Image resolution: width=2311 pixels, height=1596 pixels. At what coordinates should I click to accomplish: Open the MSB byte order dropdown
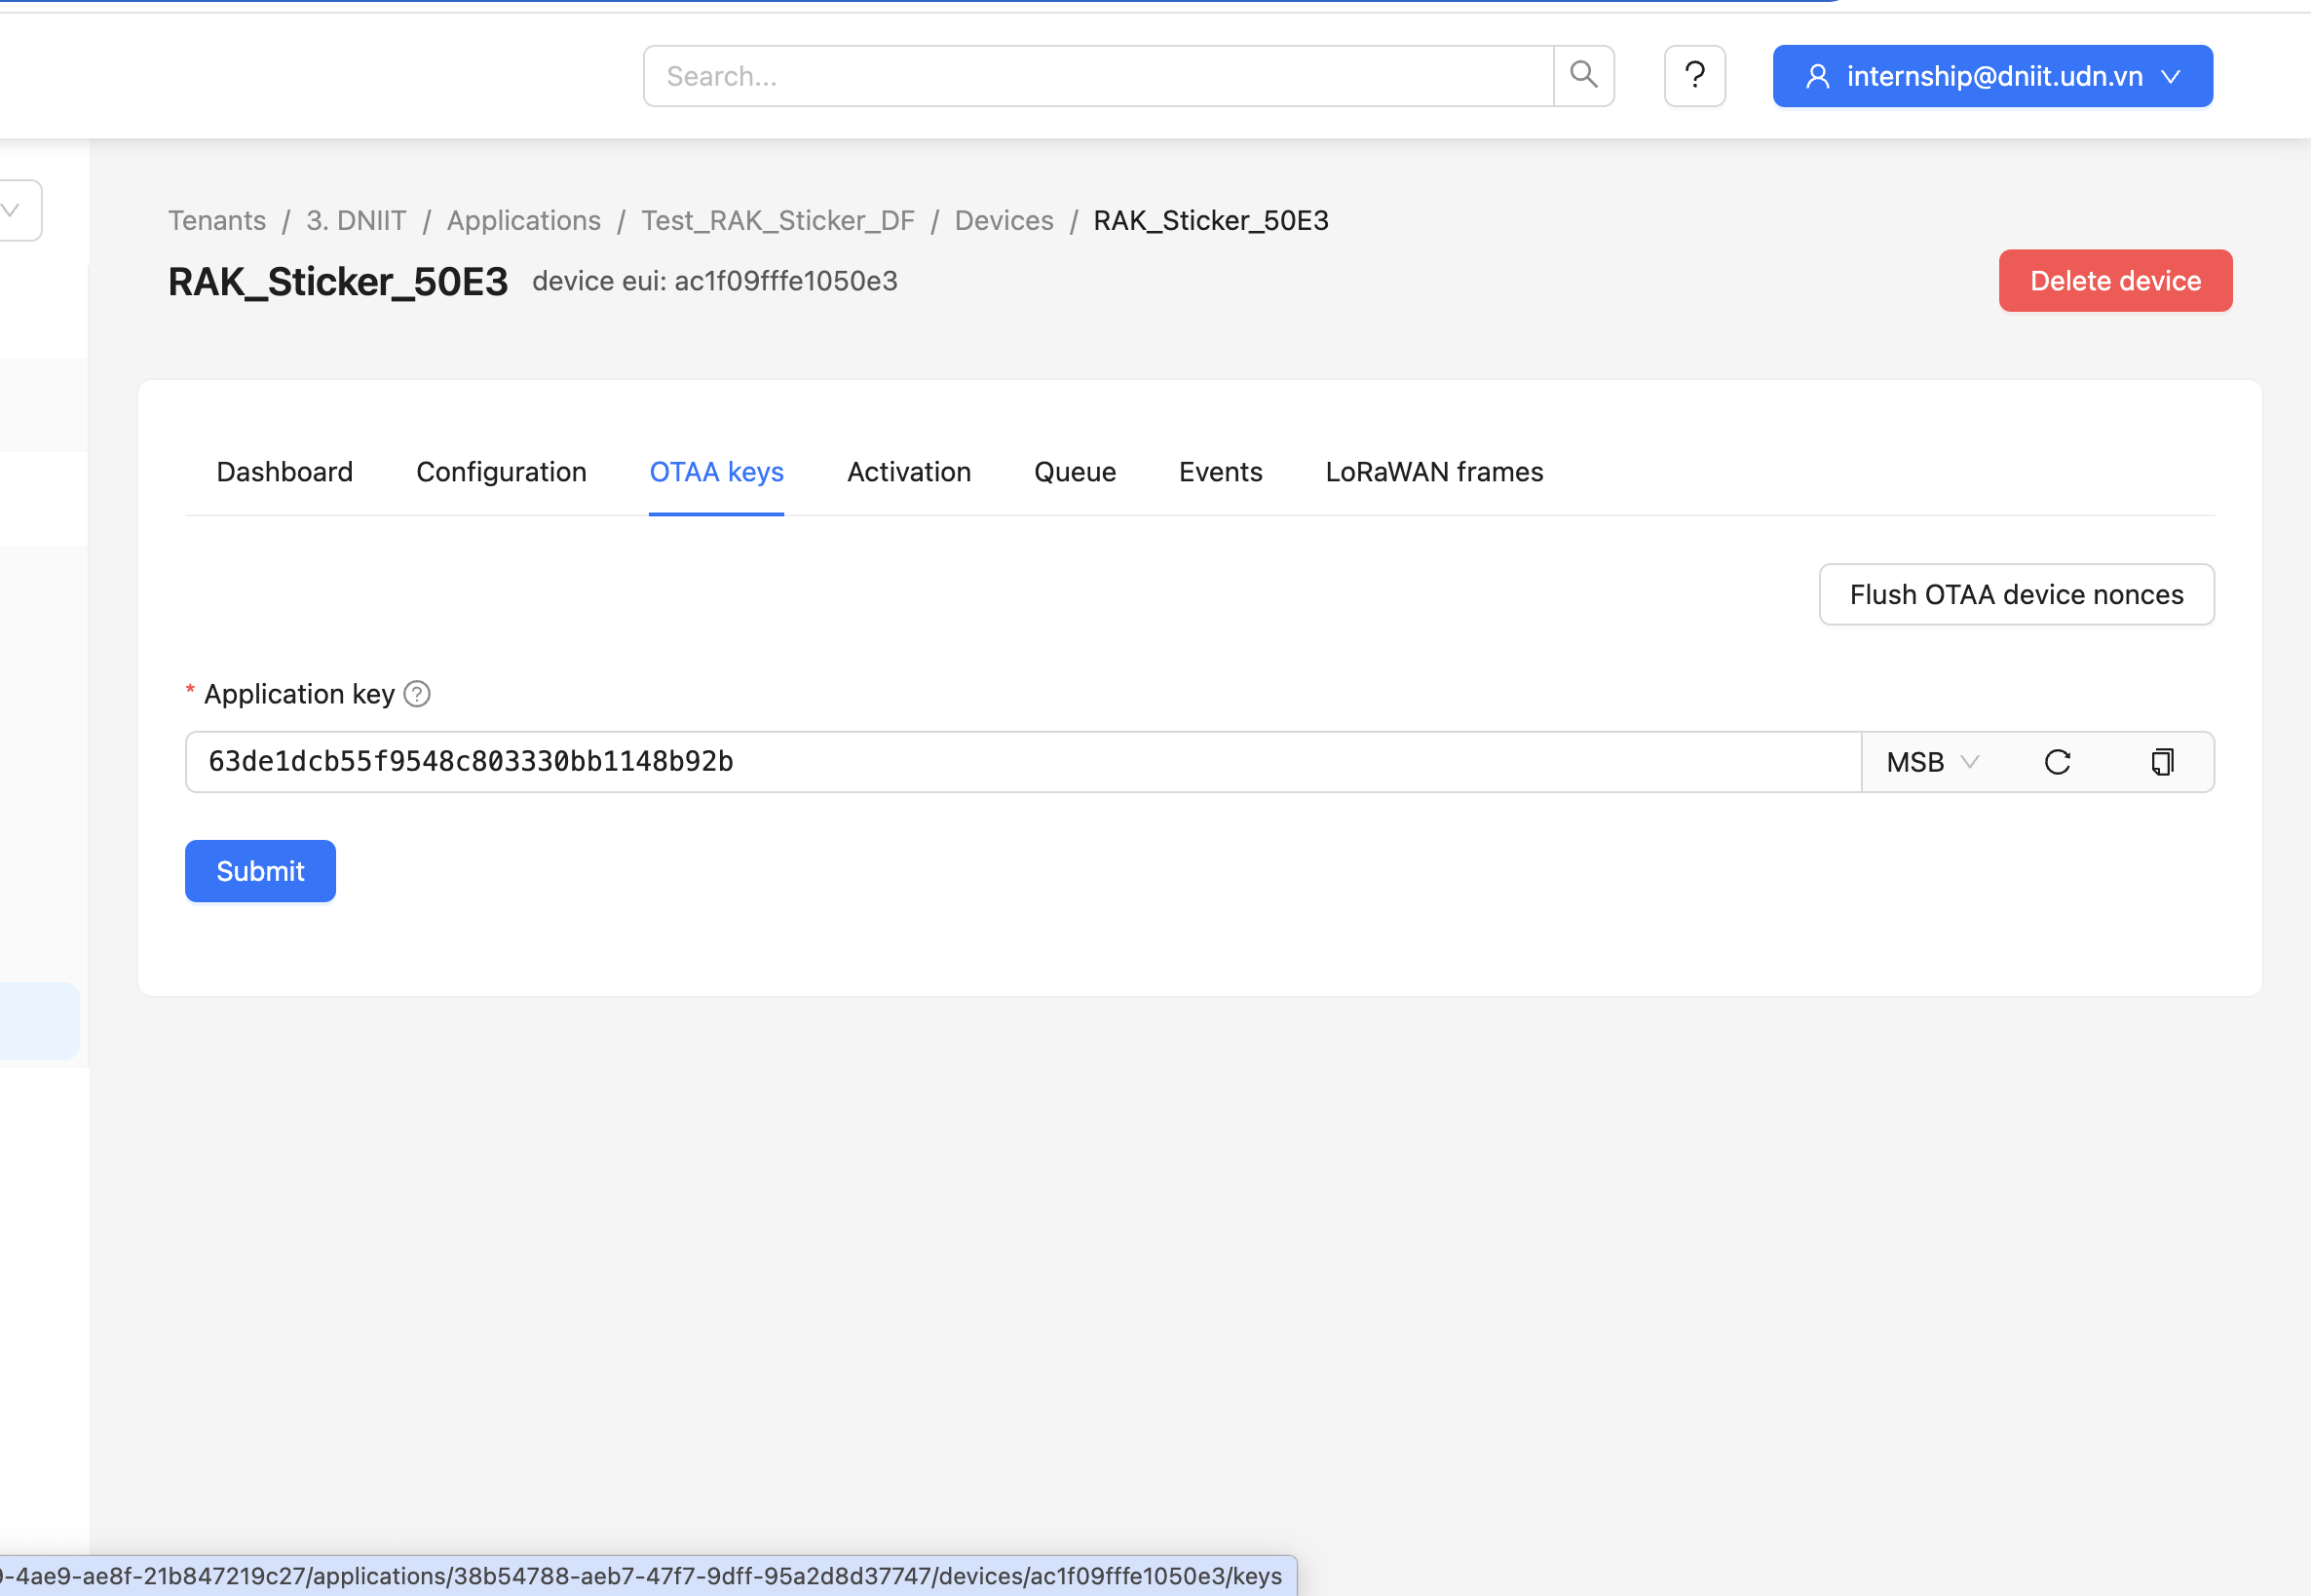pos(1931,762)
